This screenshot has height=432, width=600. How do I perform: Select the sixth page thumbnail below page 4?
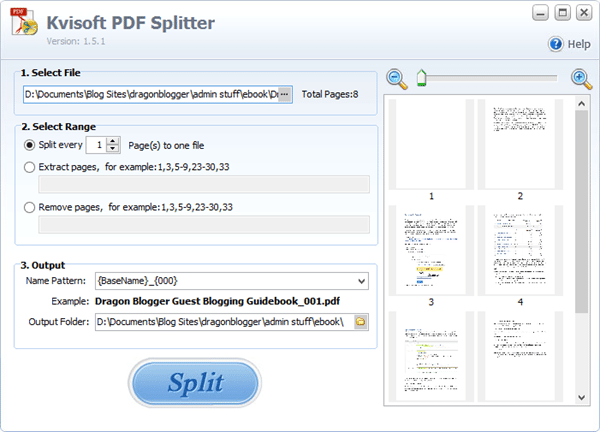[520, 356]
